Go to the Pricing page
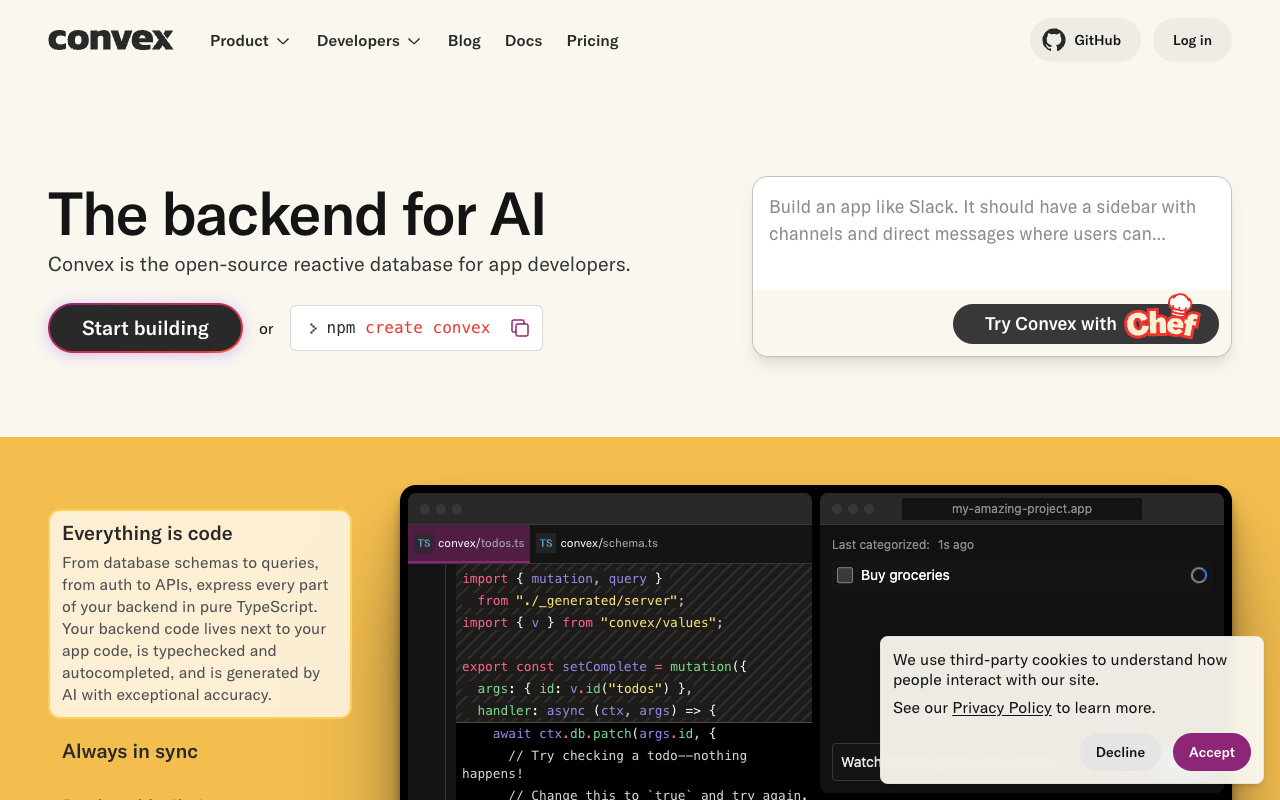1280x800 pixels. [592, 40]
